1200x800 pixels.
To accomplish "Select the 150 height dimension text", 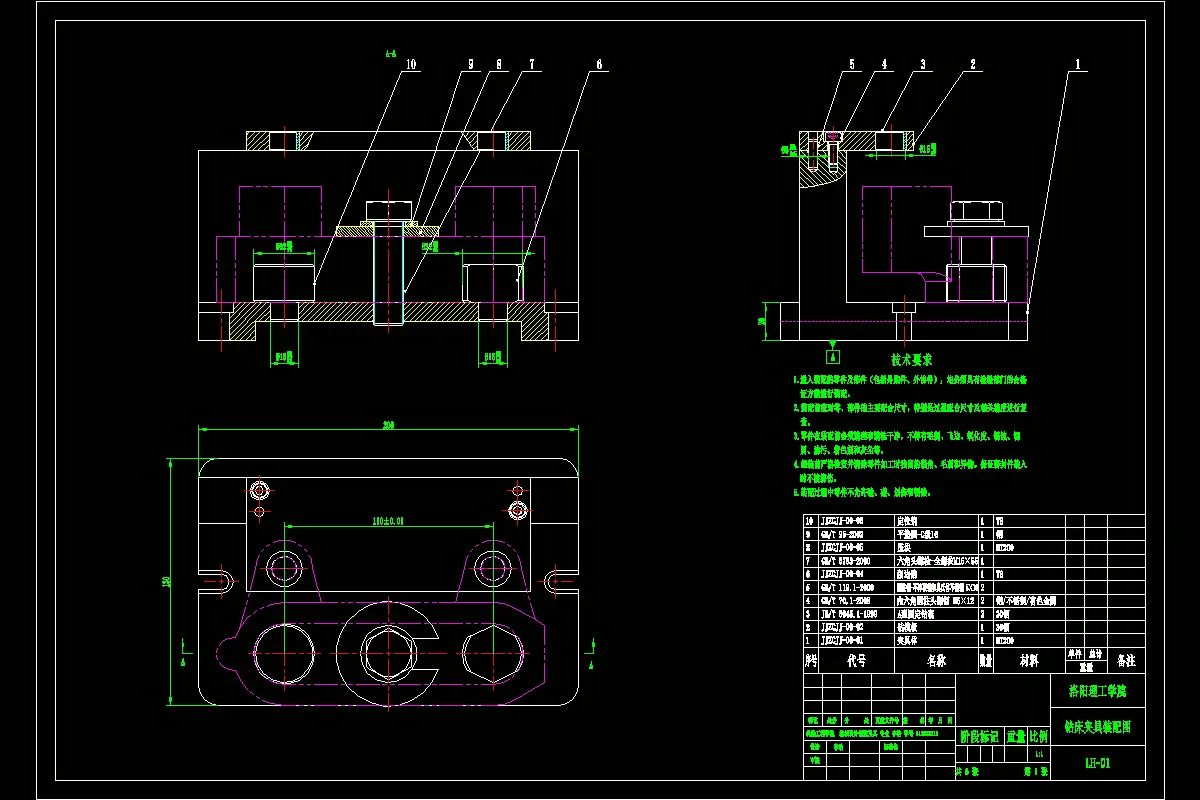I will (166, 582).
